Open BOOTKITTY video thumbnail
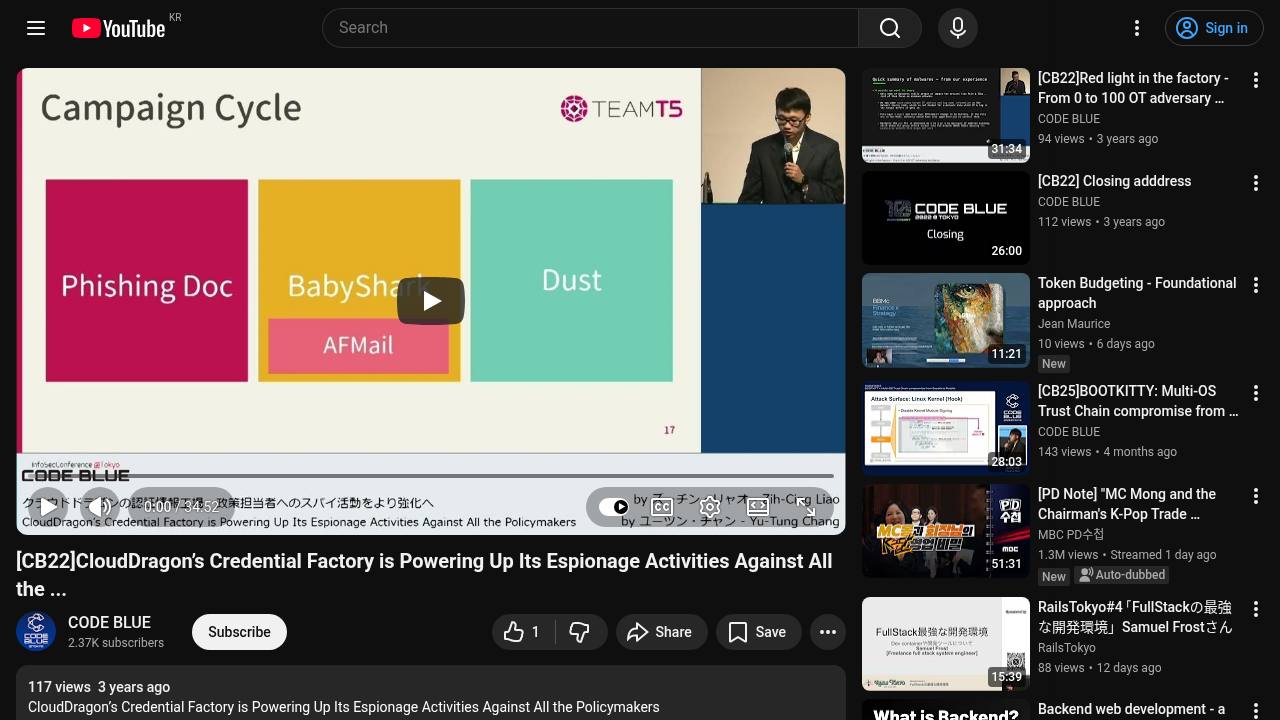Viewport: 1280px width, 720px height. pos(946,428)
